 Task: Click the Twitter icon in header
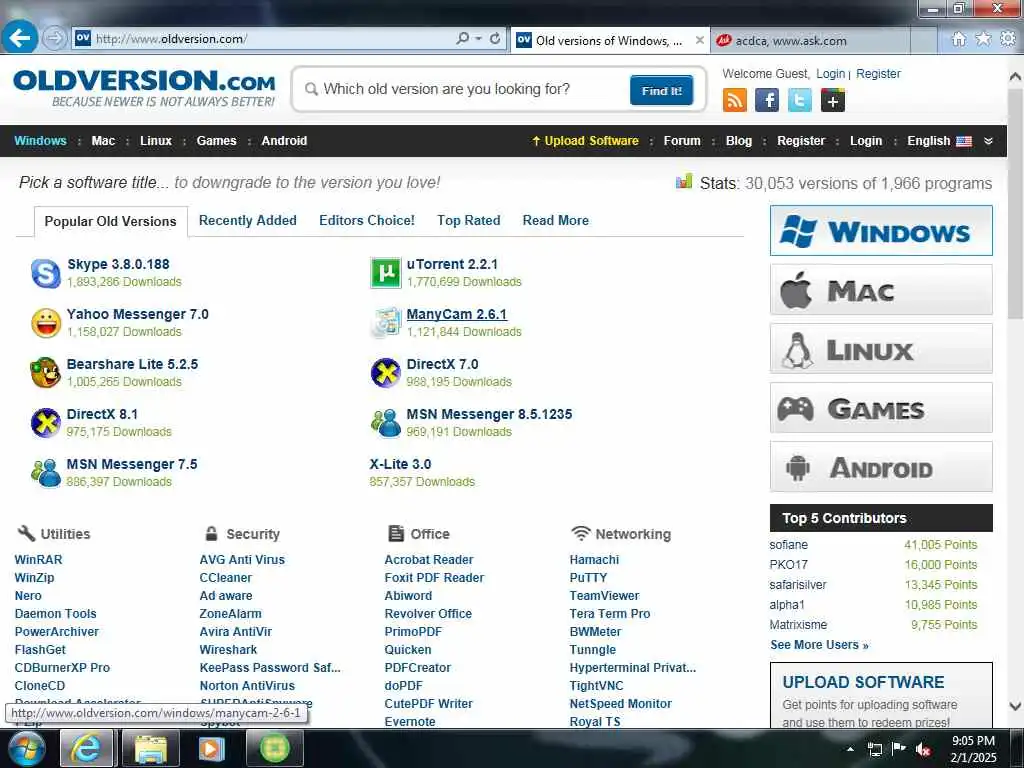pyautogui.click(x=800, y=101)
